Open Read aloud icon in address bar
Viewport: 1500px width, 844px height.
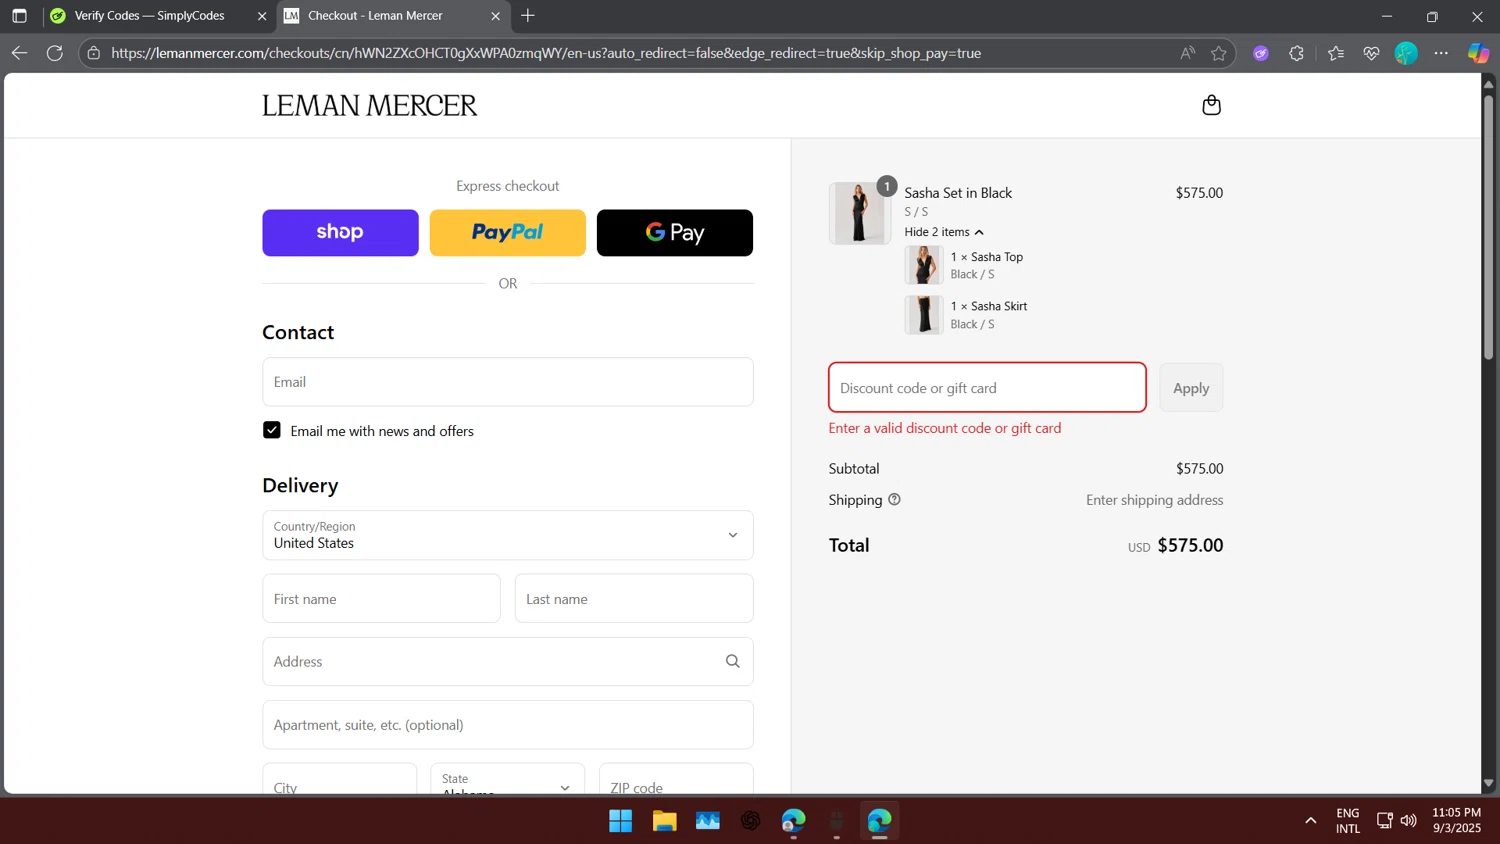click(x=1187, y=53)
